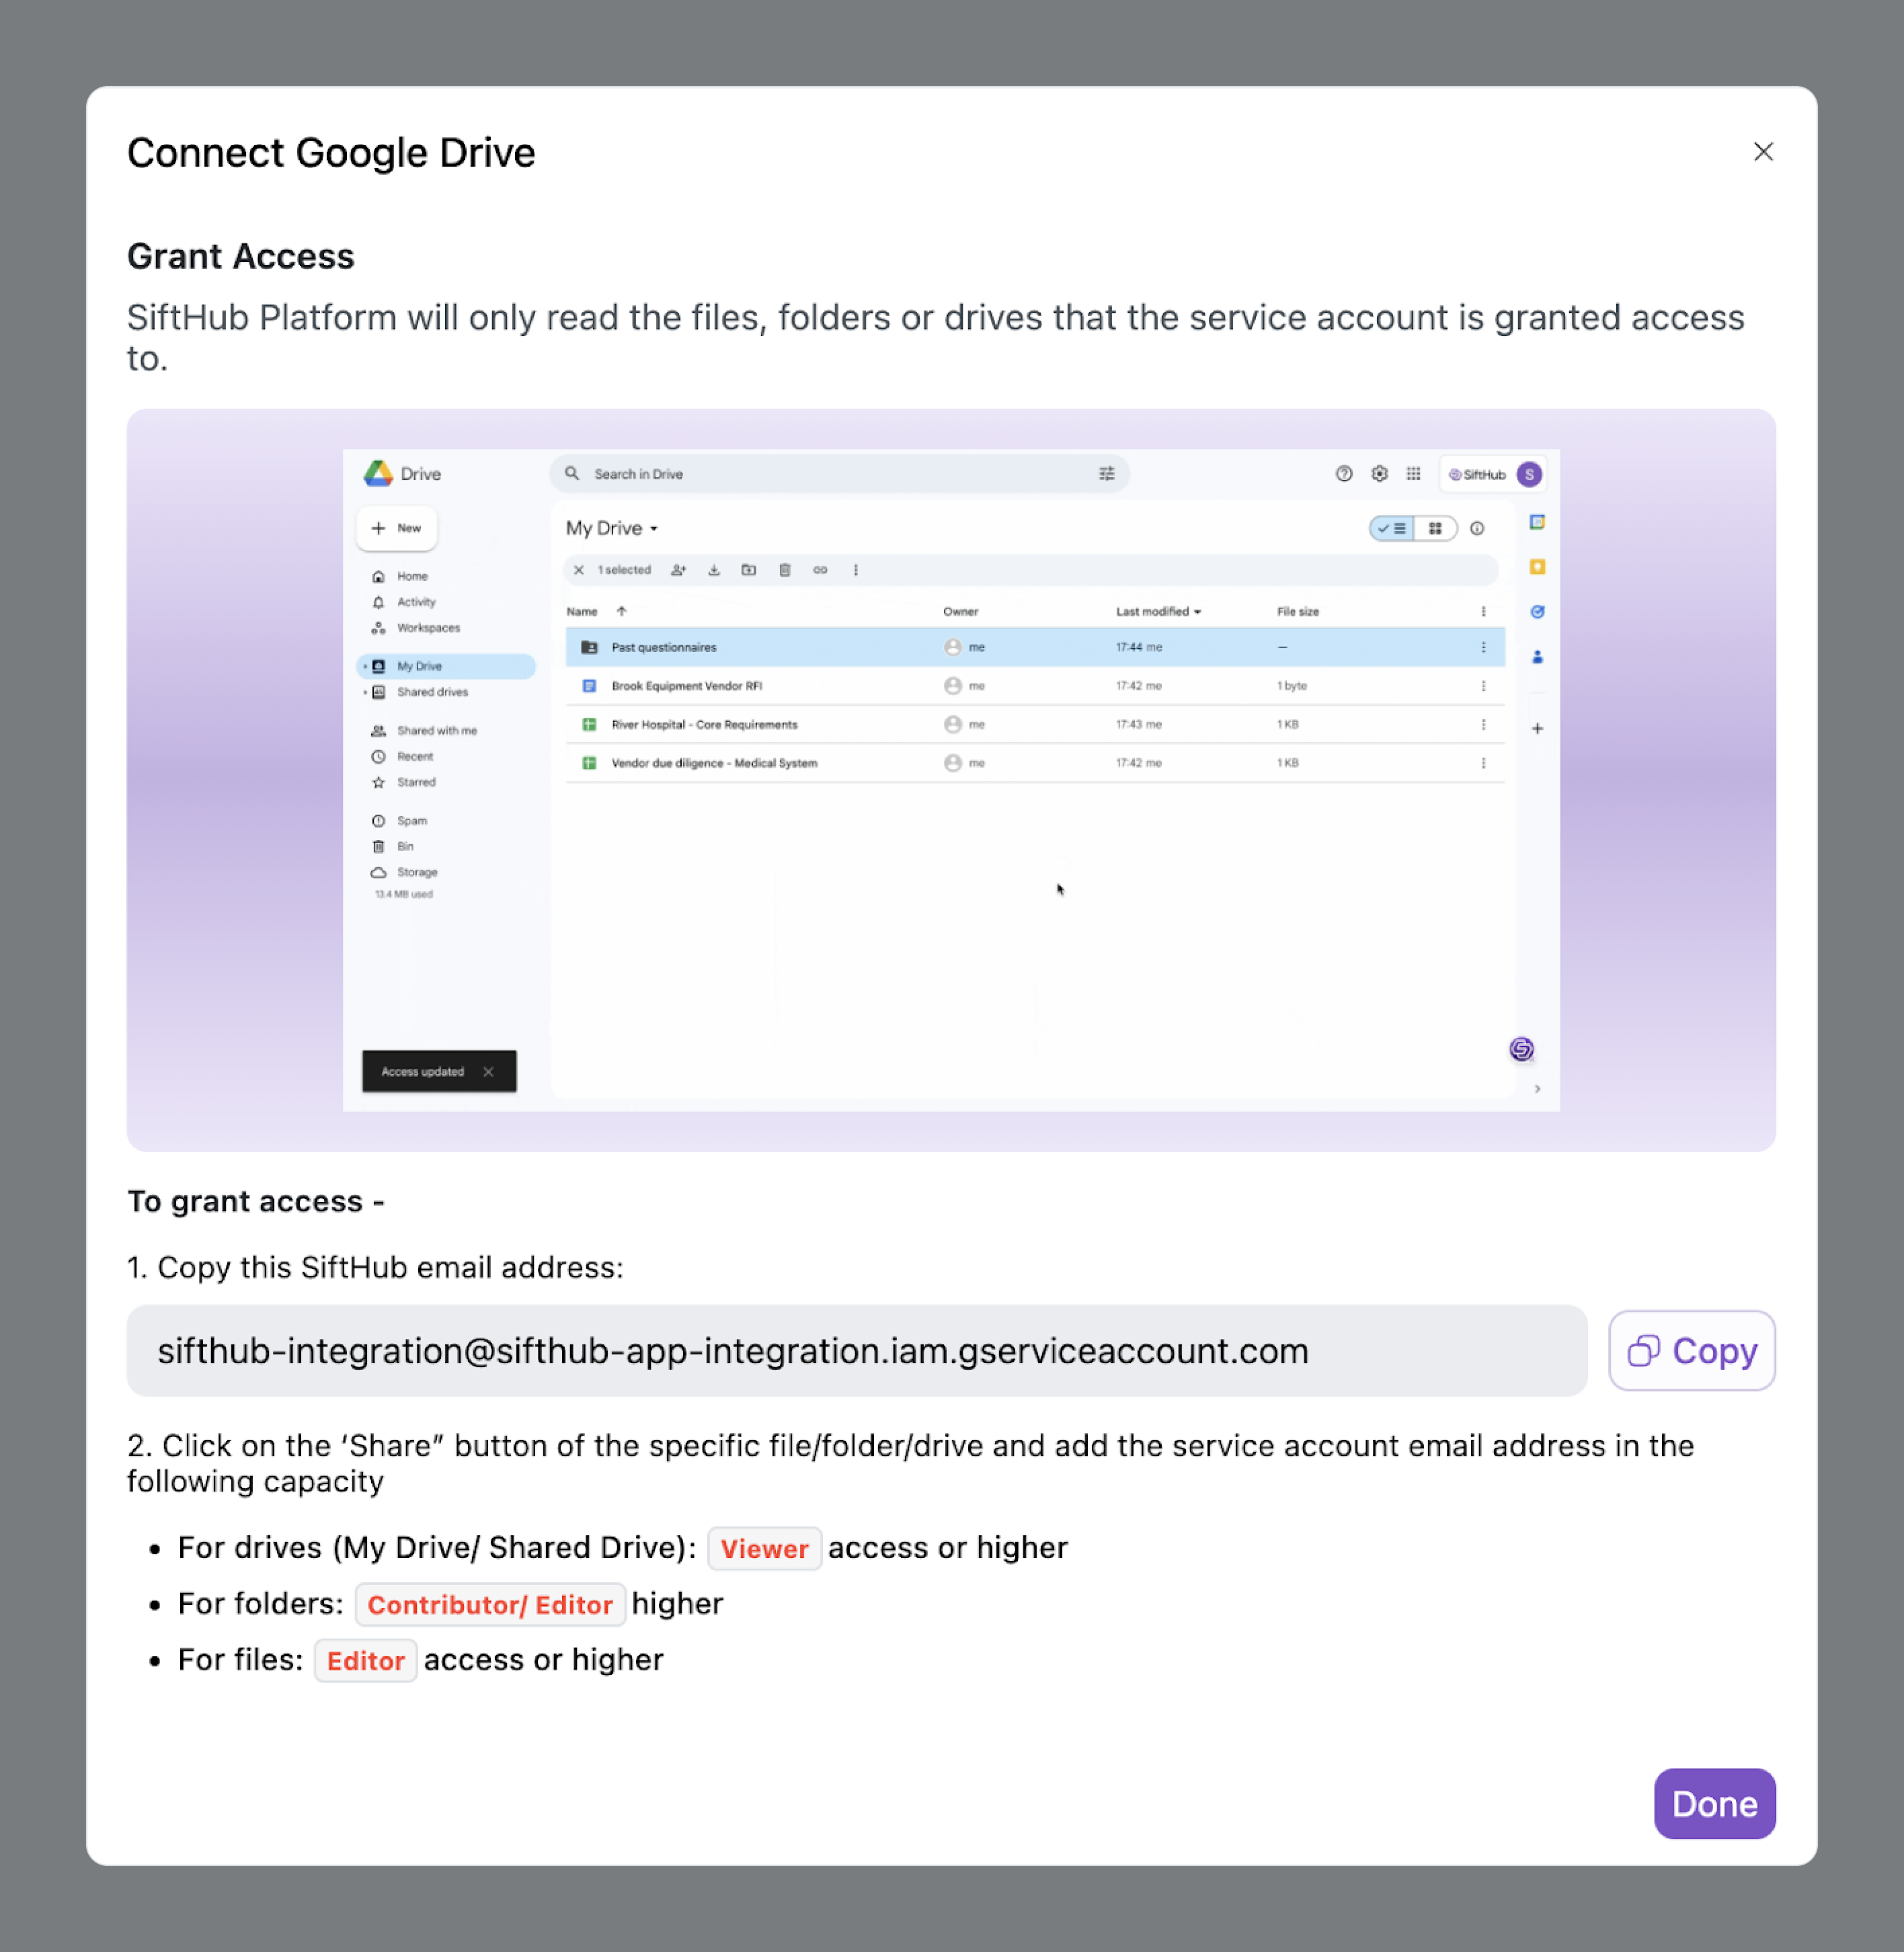Click the view details info icon
This screenshot has height=1952, width=1904.
[1477, 528]
